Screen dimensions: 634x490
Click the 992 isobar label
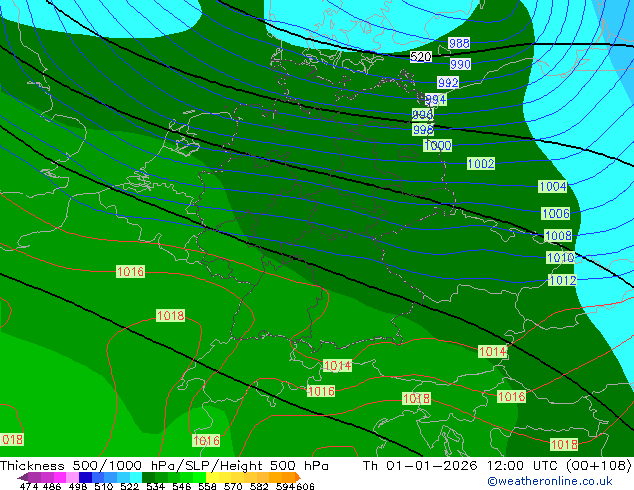click(x=448, y=82)
